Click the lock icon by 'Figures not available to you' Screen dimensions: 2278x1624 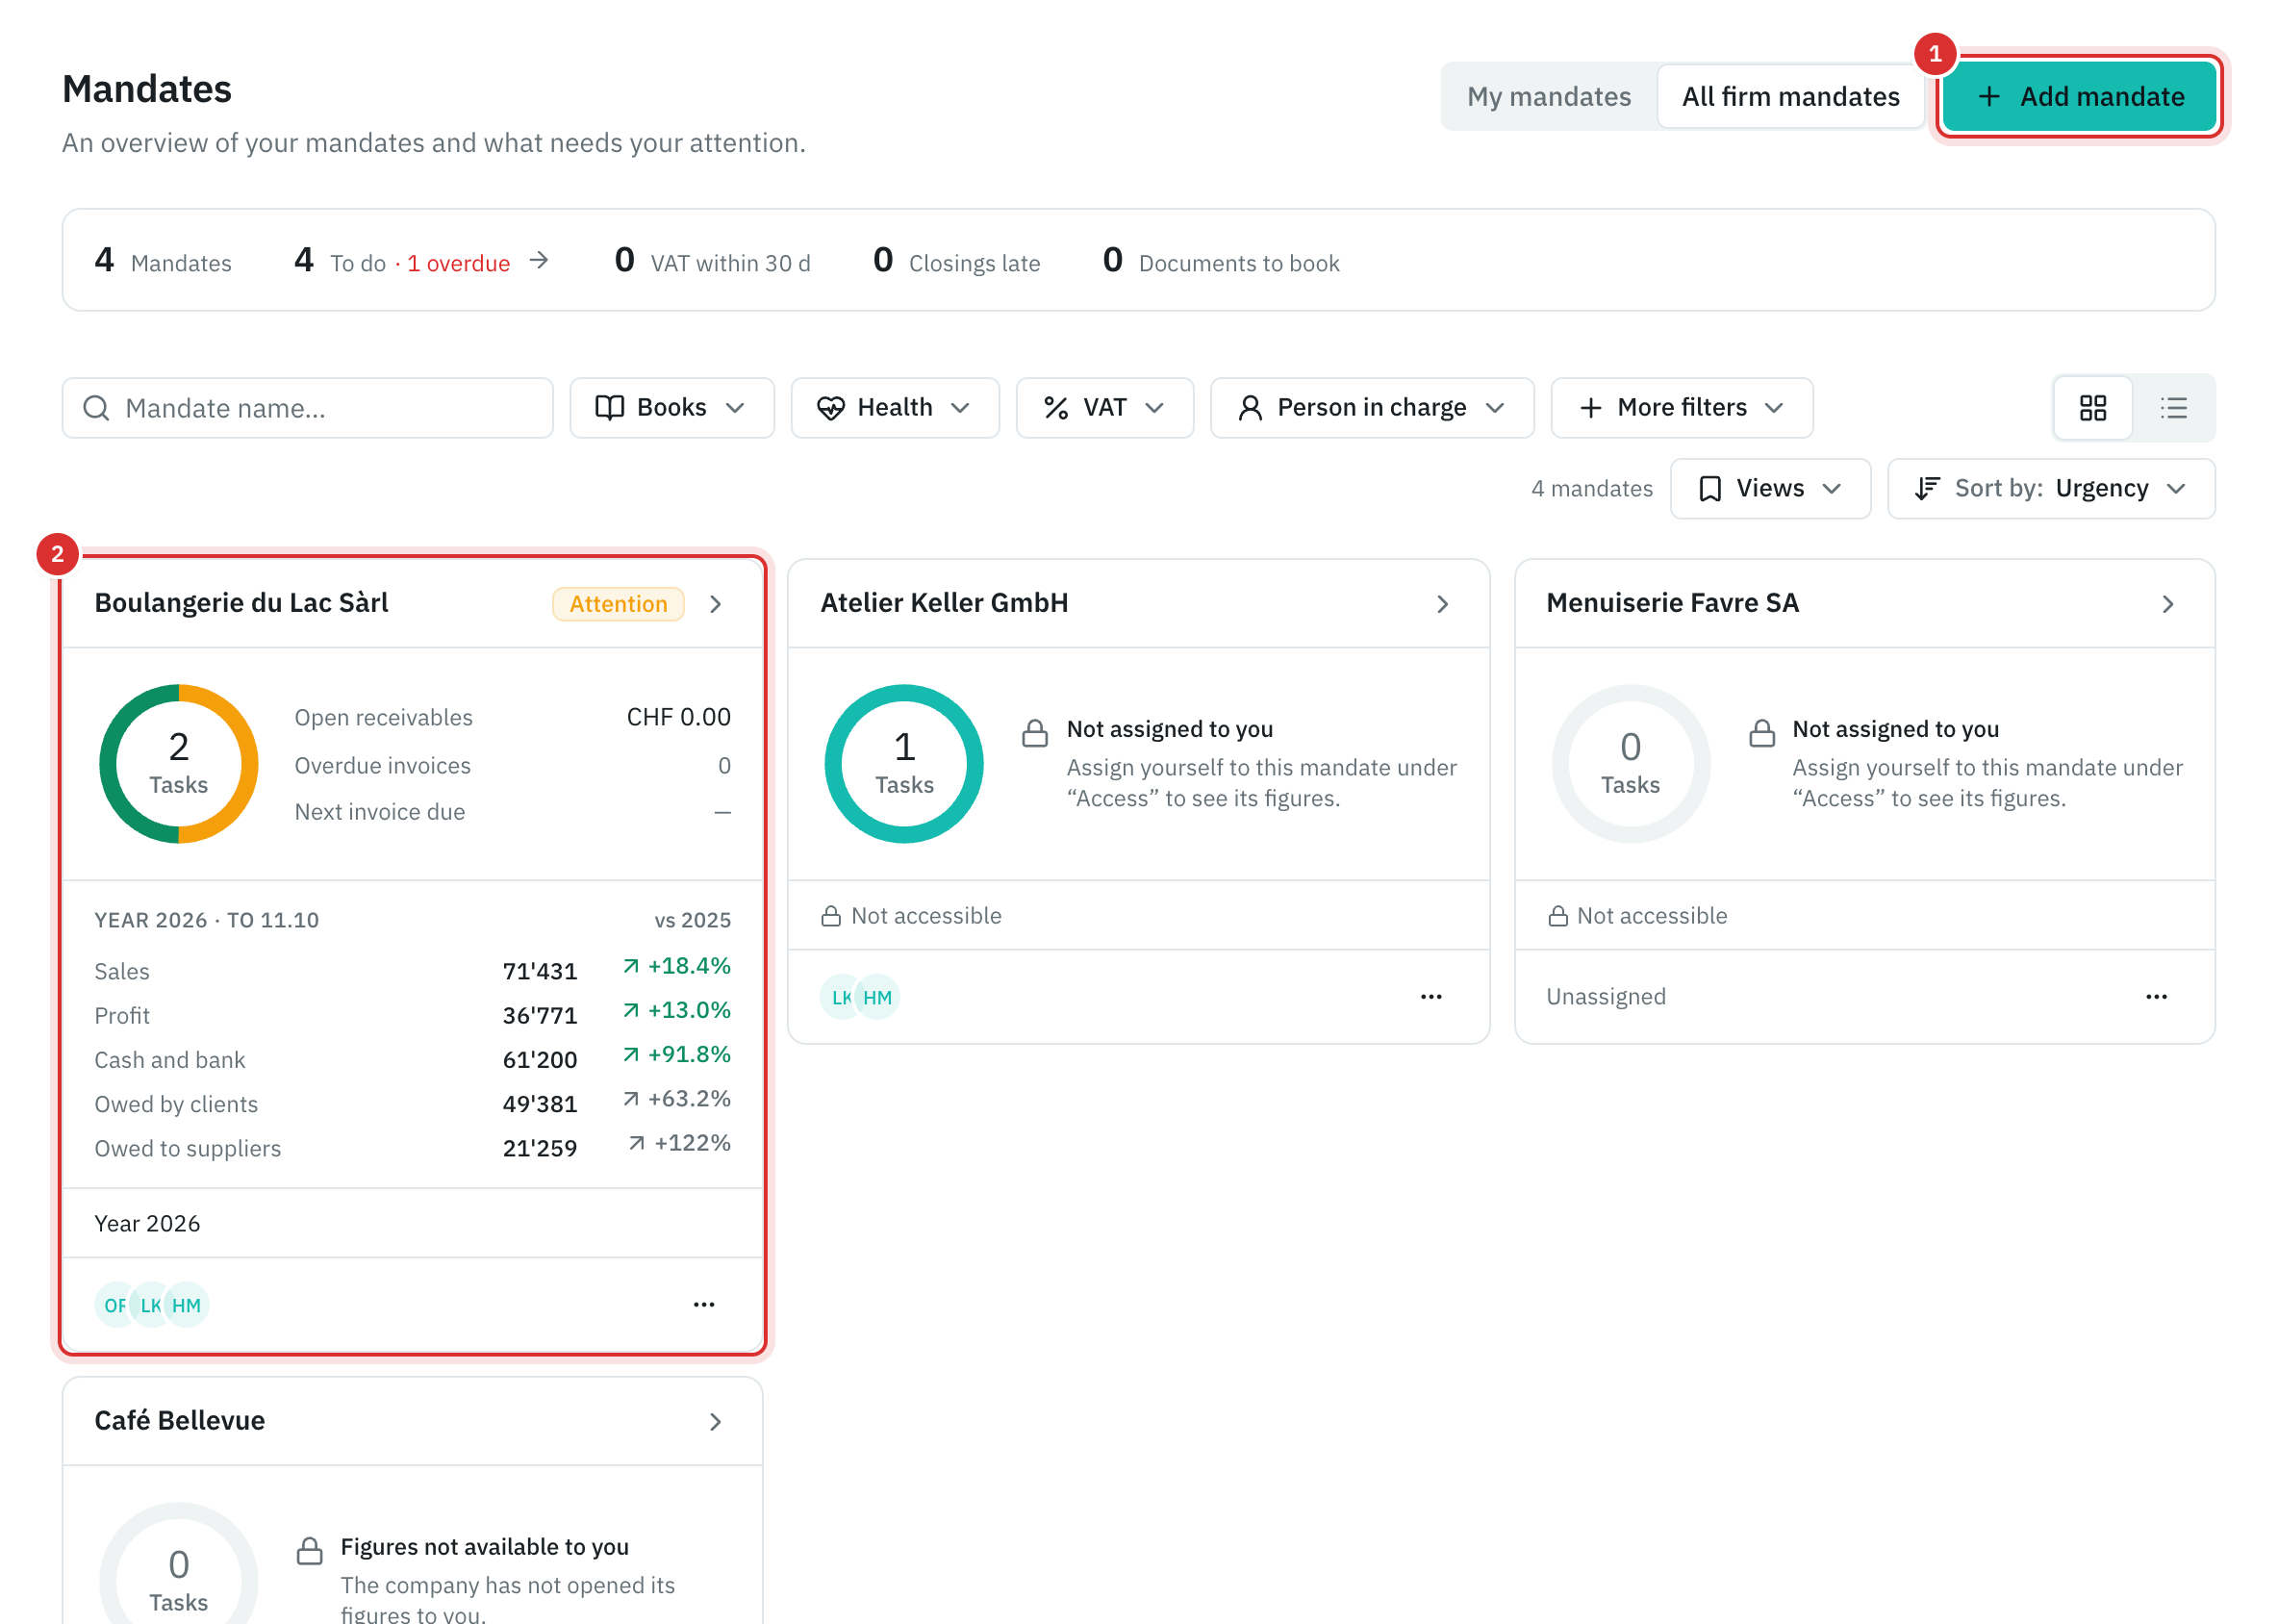pyautogui.click(x=310, y=1551)
